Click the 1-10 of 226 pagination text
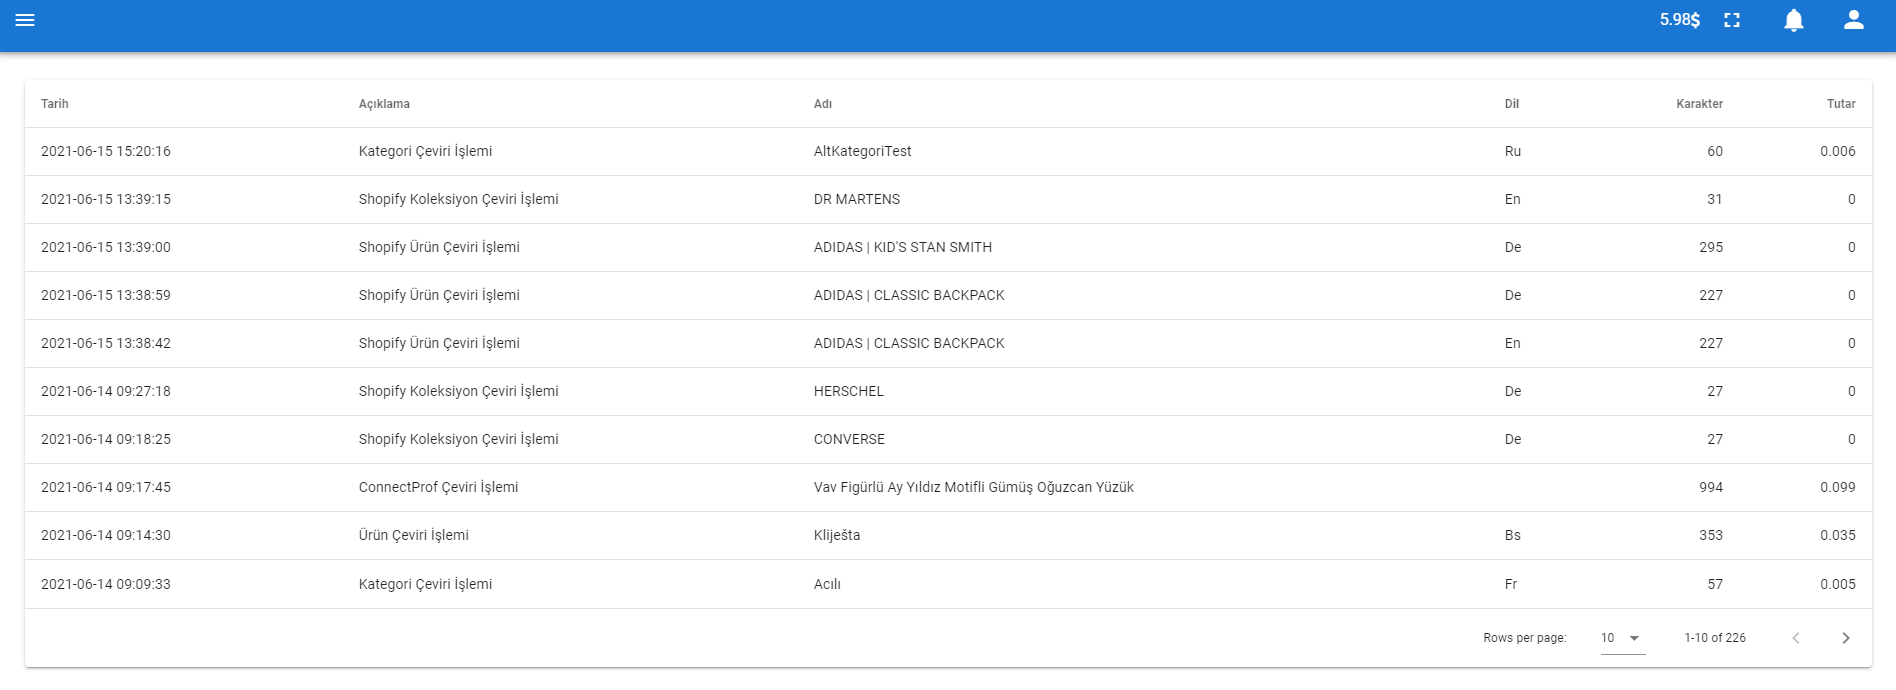 [x=1715, y=638]
